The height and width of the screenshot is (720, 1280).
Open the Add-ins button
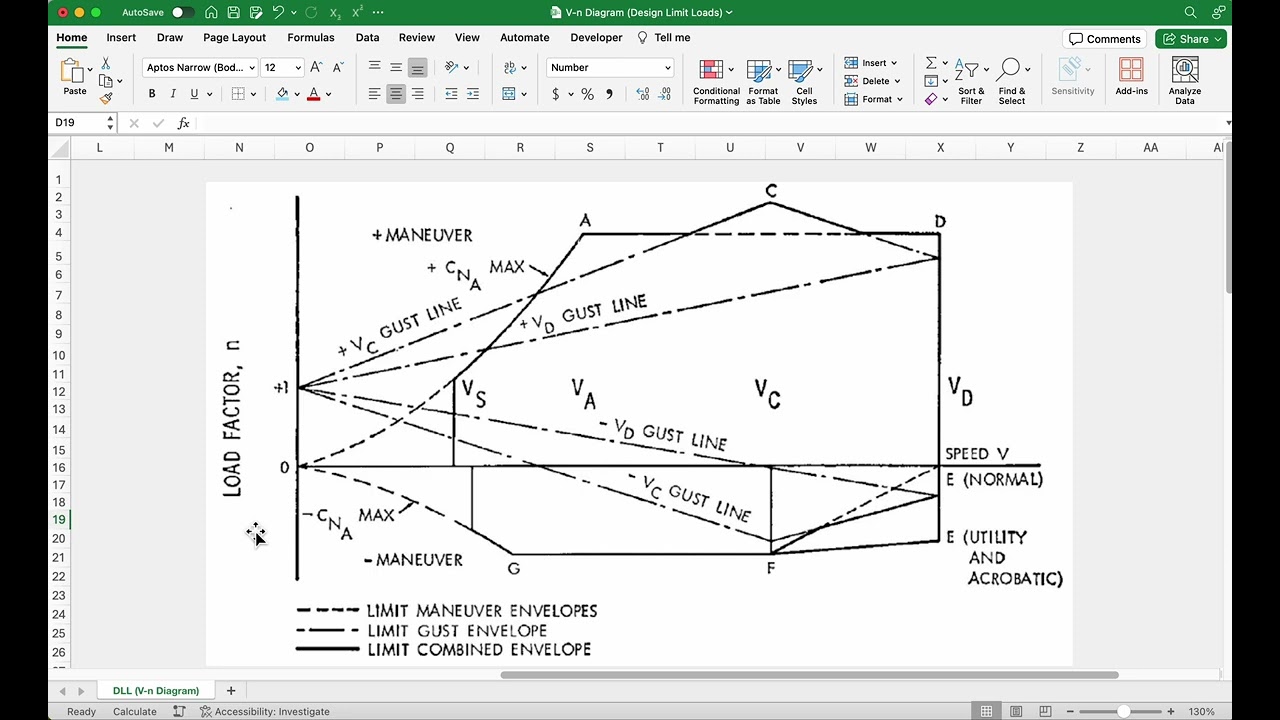tap(1131, 78)
